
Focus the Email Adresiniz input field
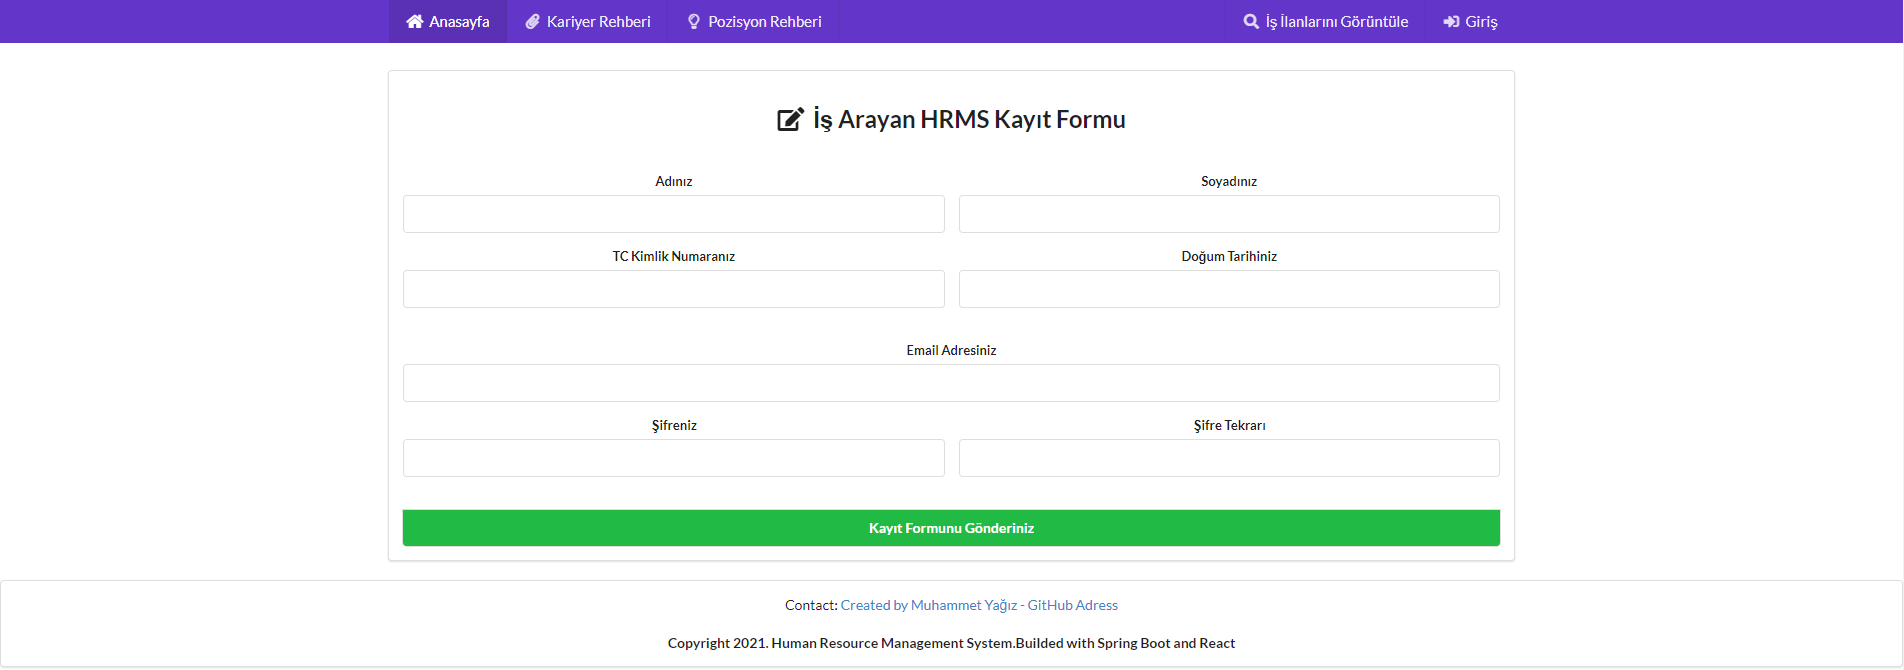pyautogui.click(x=951, y=383)
